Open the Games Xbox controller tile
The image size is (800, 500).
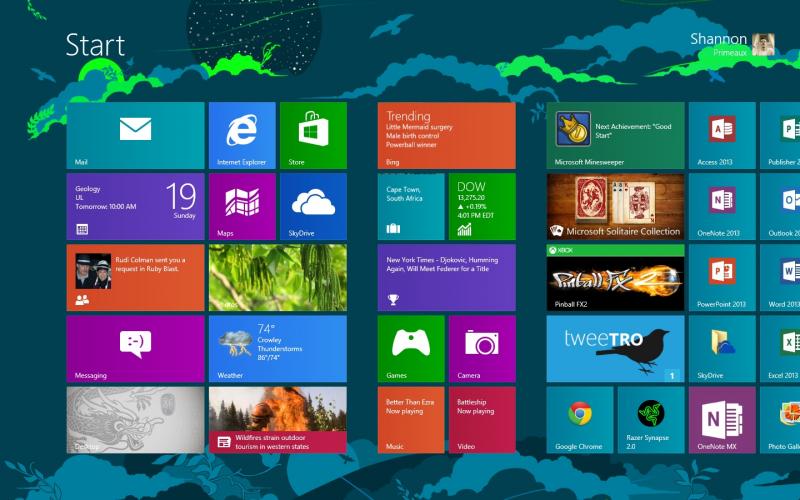pyautogui.click(x=411, y=348)
